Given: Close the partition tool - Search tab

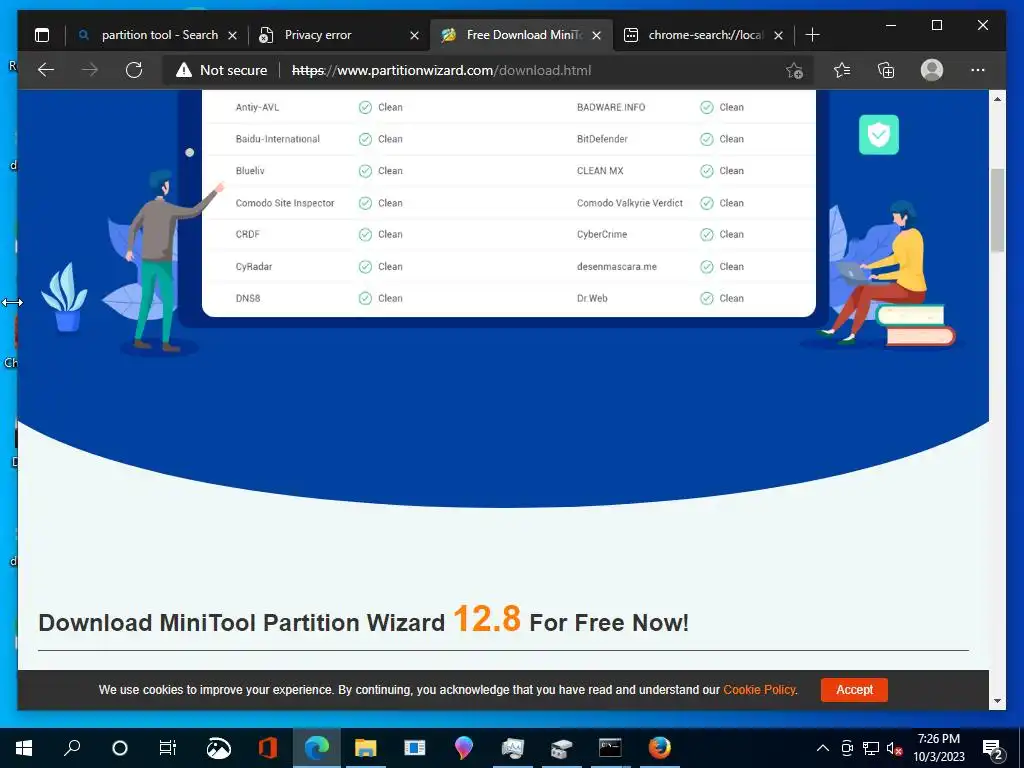Looking at the screenshot, I should (x=232, y=35).
